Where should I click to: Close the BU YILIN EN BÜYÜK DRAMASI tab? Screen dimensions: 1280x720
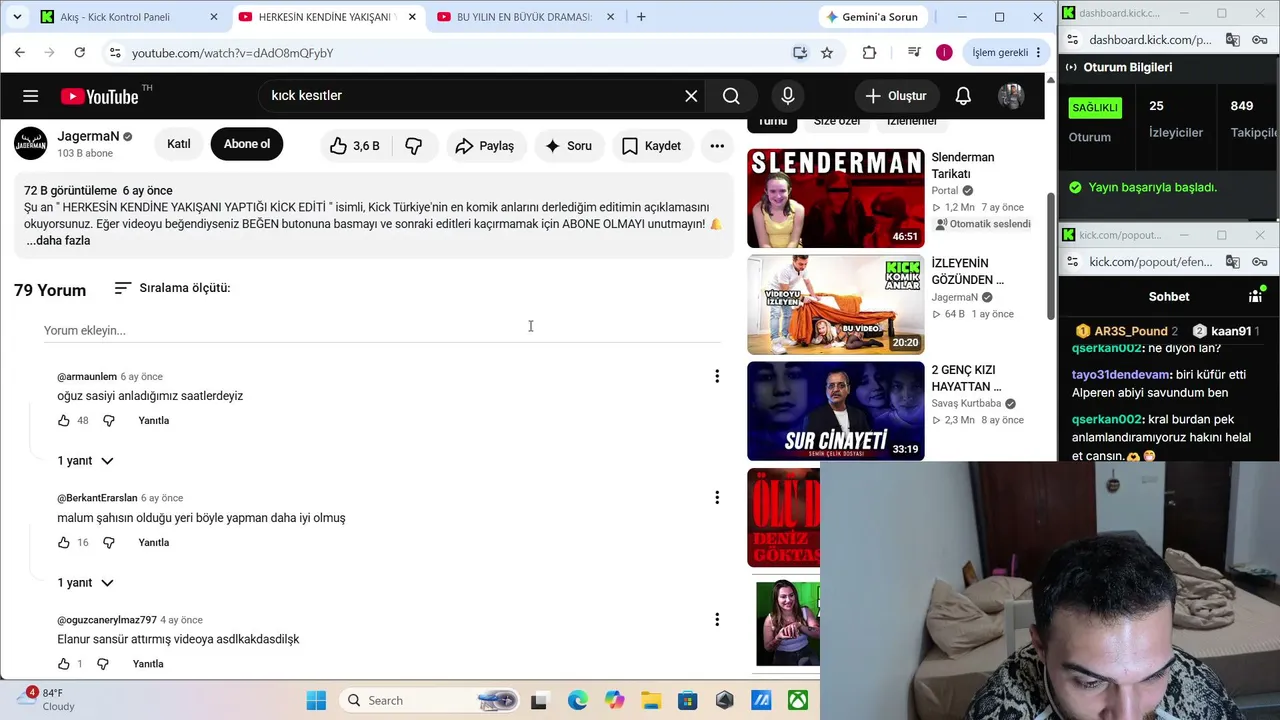(x=611, y=17)
